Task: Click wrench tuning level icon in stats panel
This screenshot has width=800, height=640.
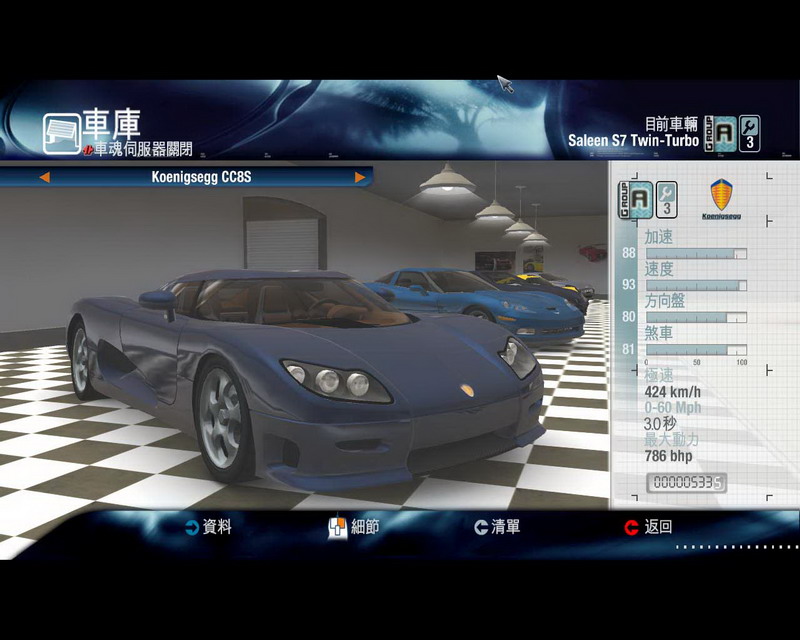Action: [x=667, y=200]
